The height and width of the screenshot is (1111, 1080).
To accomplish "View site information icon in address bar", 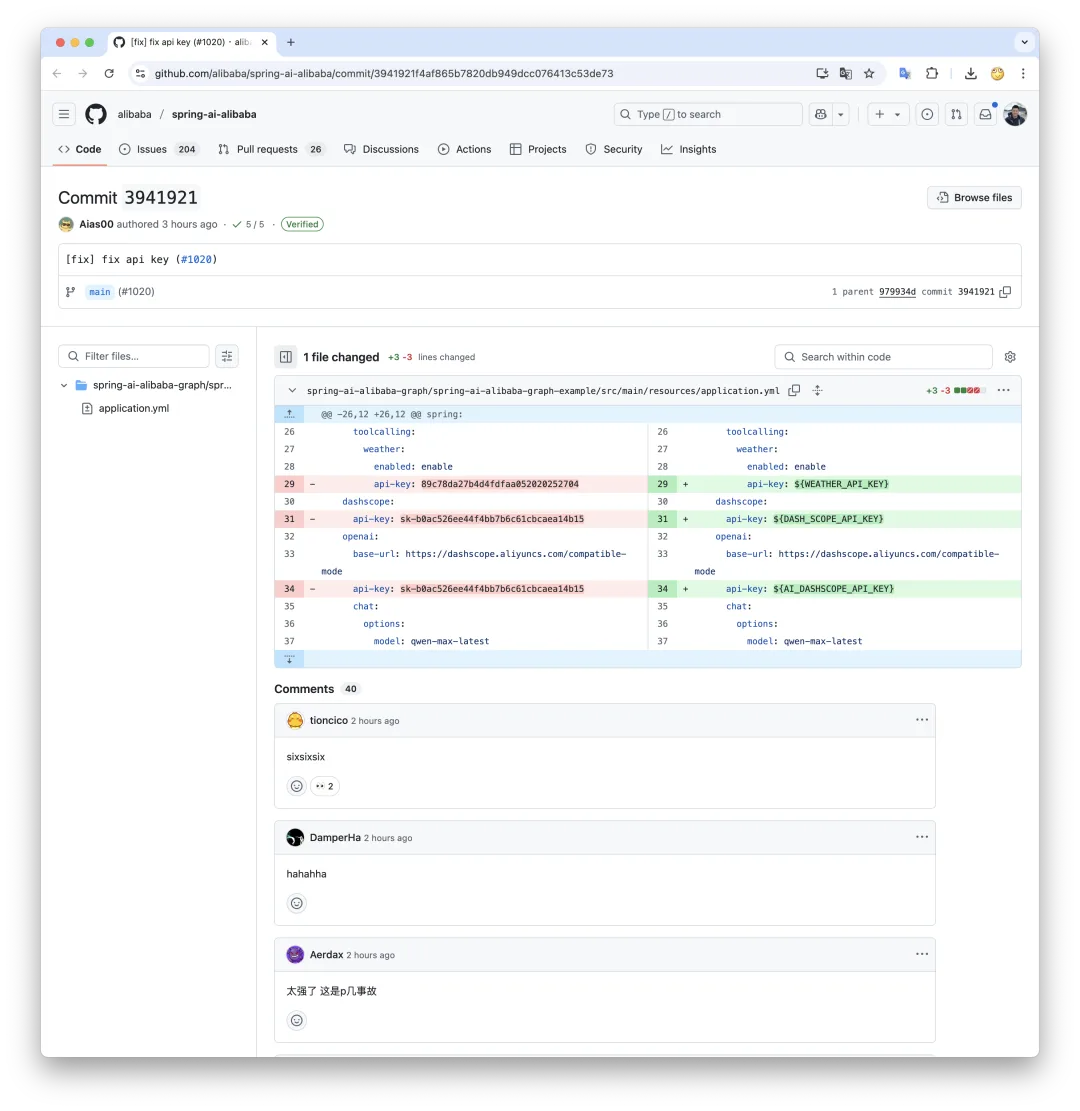I will (x=140, y=73).
